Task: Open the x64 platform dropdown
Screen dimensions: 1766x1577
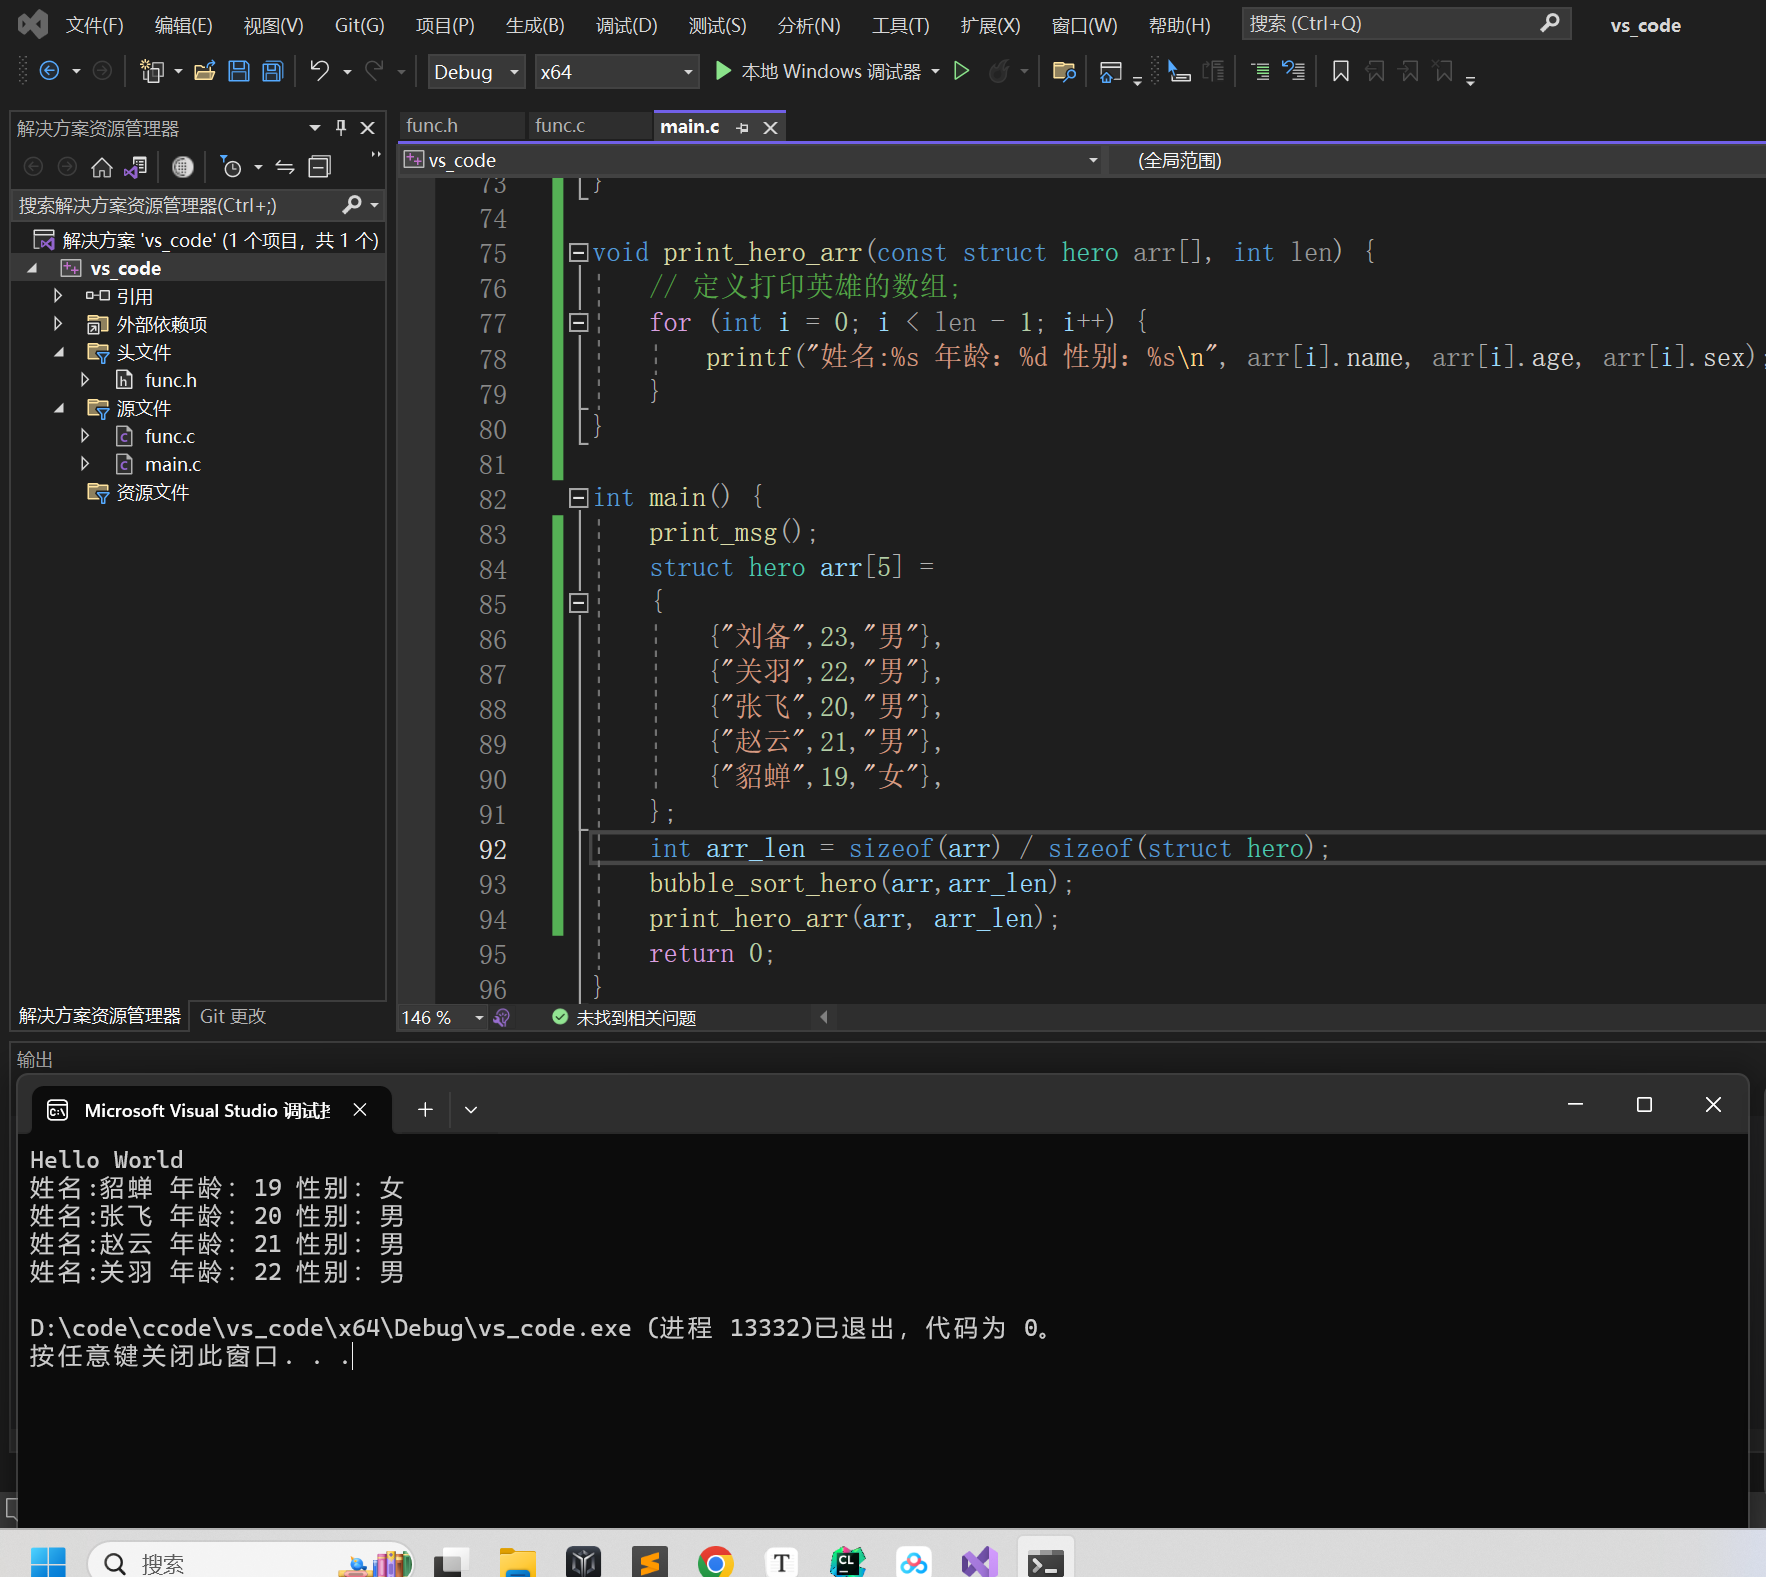Action: pos(617,72)
